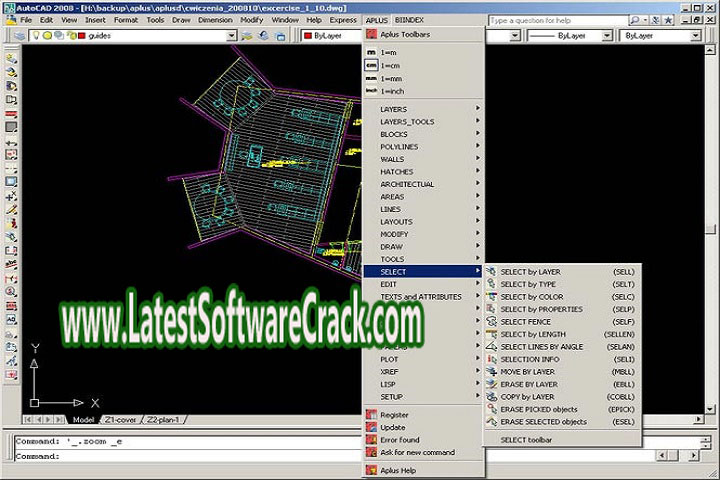Screen dimensions: 720x480
Task: Expand the HATCHES submenu
Action: tap(423, 171)
